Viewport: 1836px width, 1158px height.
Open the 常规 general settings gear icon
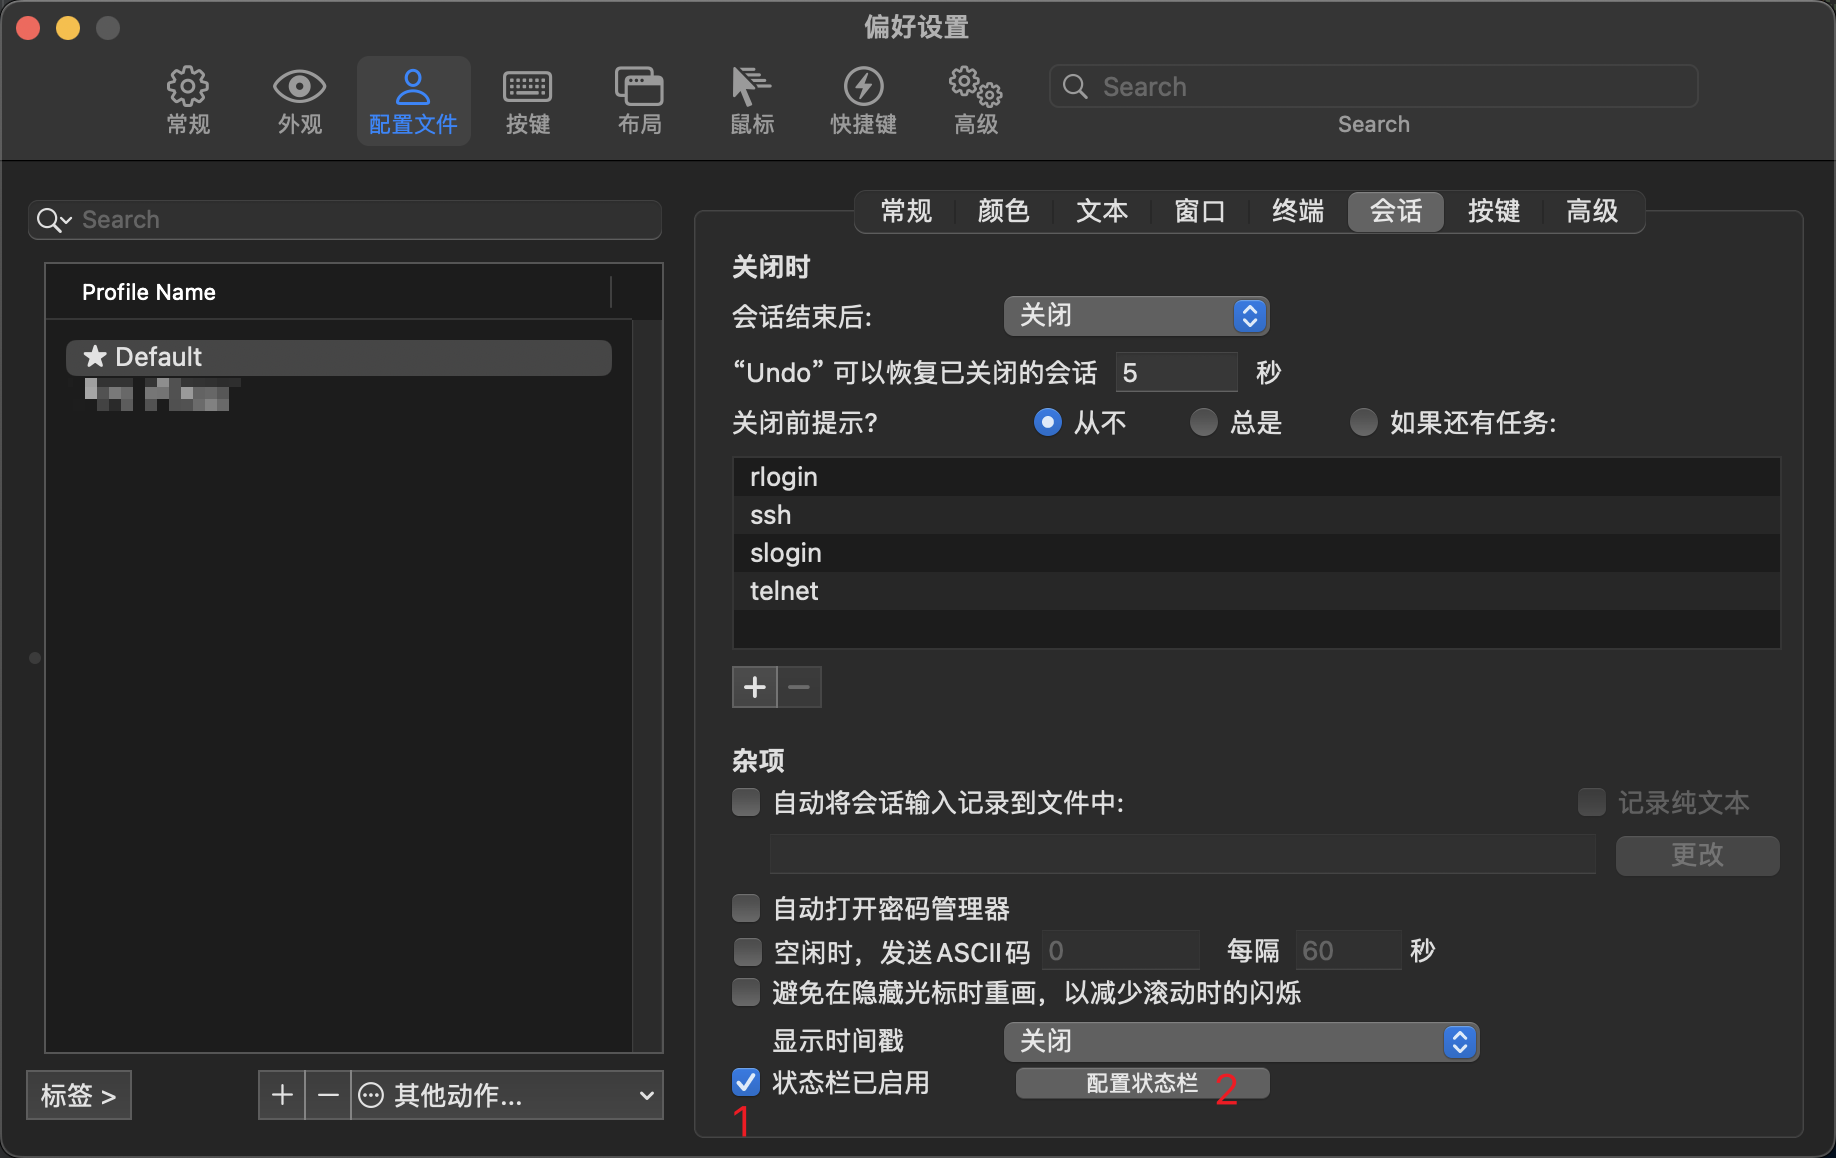click(x=188, y=88)
